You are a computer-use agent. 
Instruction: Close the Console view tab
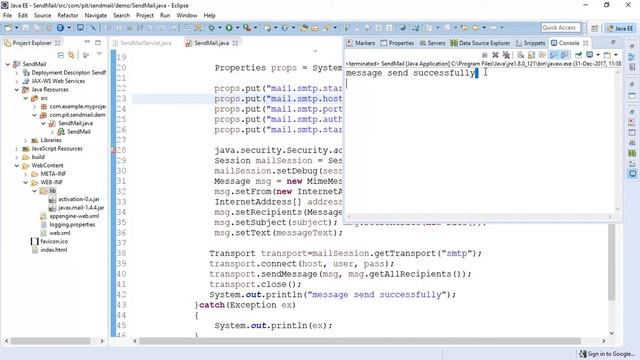click(x=586, y=43)
